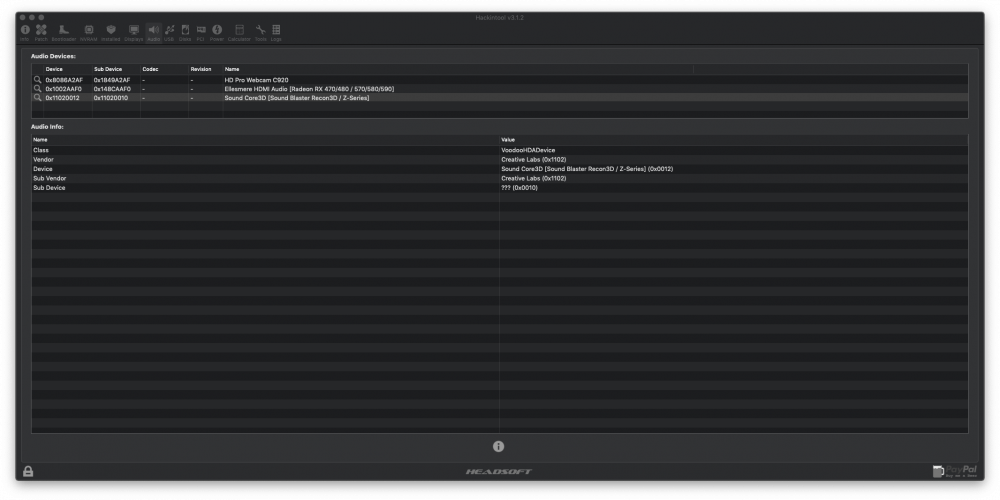Select the Vendor name cell
Image resolution: width=1000 pixels, height=500 pixels.
(x=43, y=159)
